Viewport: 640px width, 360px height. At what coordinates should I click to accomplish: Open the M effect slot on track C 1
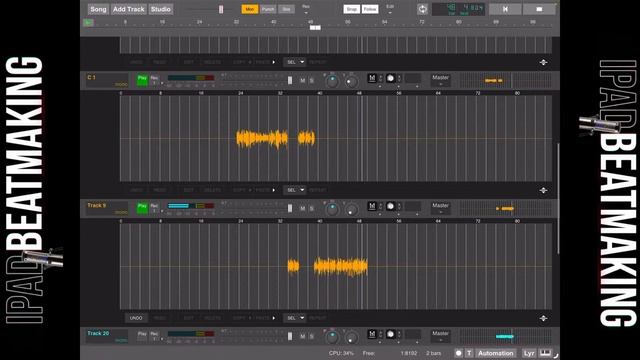(372, 78)
